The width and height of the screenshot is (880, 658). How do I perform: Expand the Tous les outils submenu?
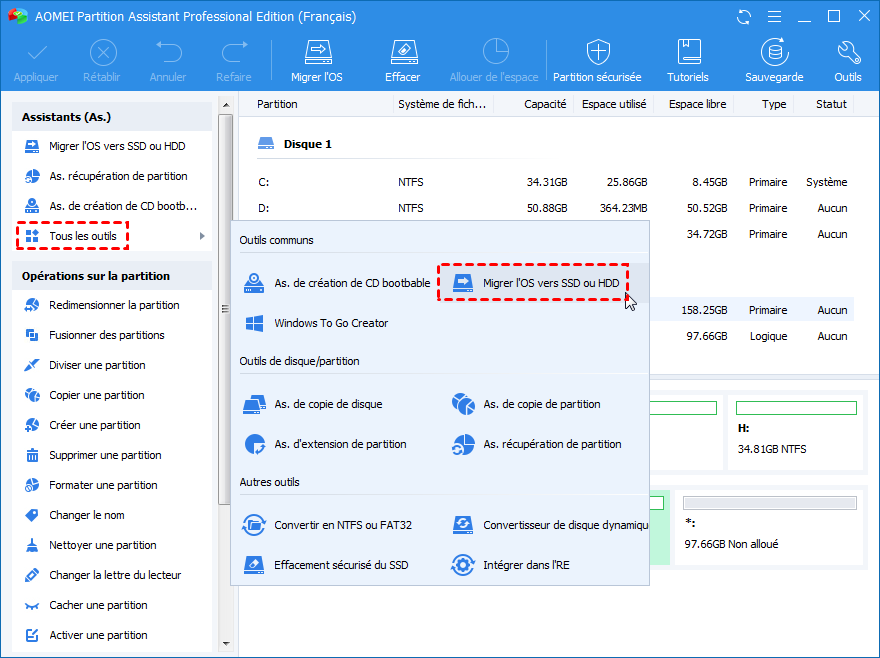(83, 236)
